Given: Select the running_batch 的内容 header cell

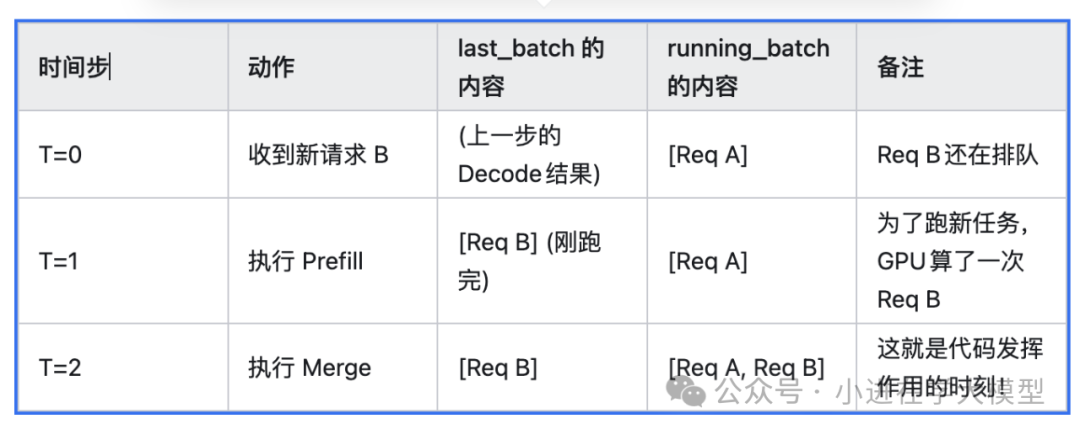Looking at the screenshot, I should [x=748, y=67].
